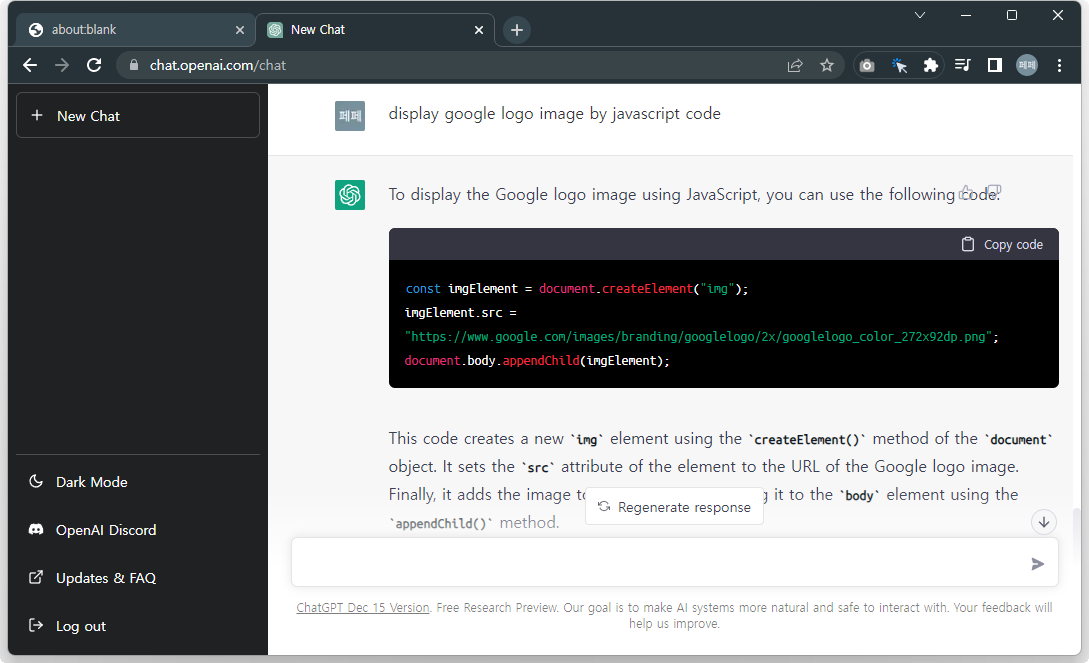Screen dimensions: 1089x663
Task: Give thumbs down to the response
Action: pos(994,192)
